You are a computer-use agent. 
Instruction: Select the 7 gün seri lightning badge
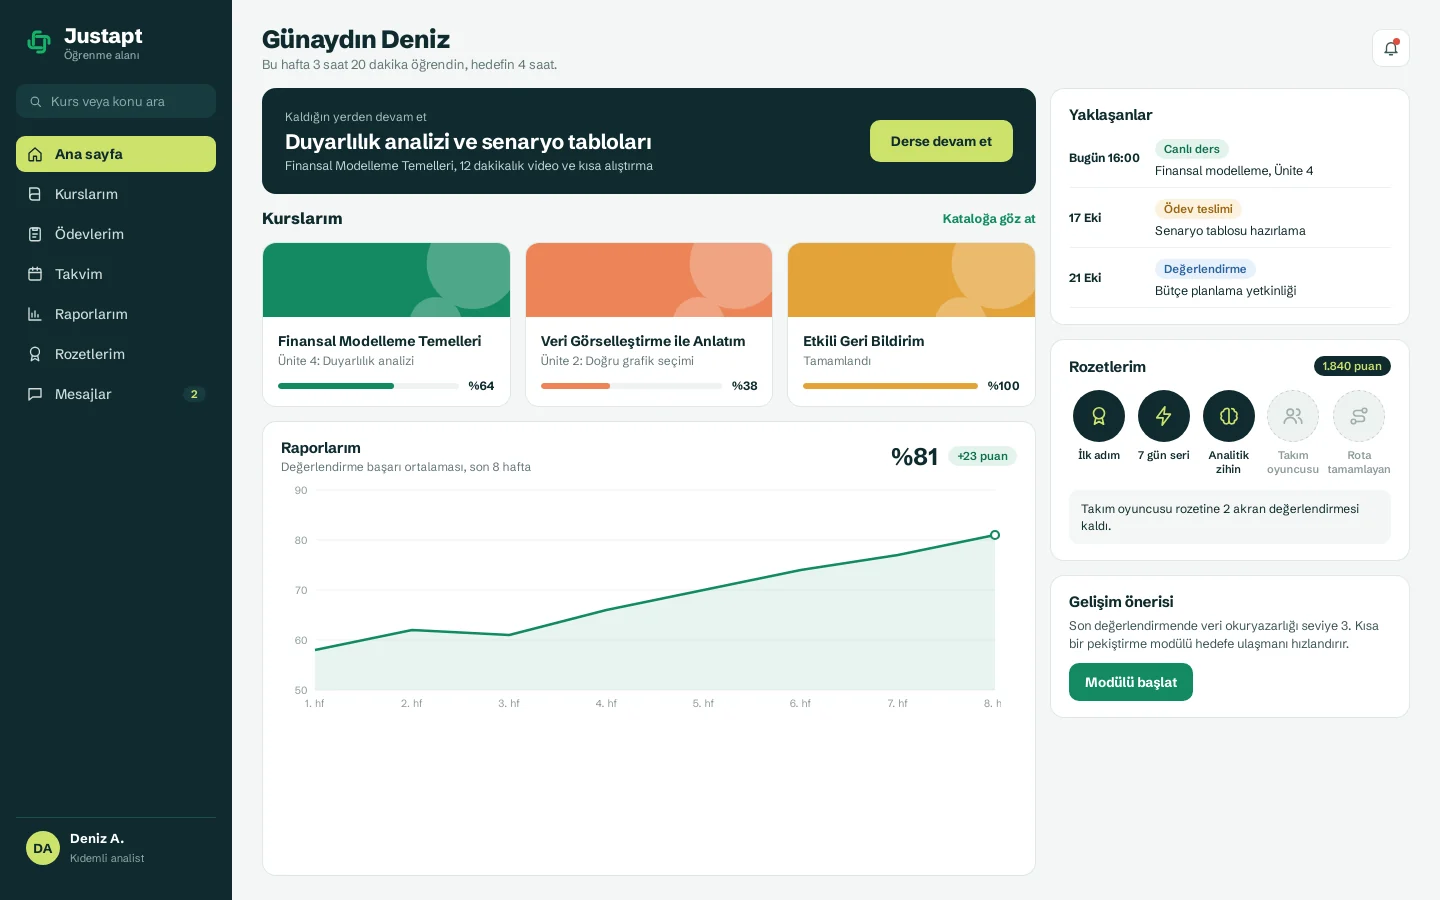click(x=1164, y=416)
